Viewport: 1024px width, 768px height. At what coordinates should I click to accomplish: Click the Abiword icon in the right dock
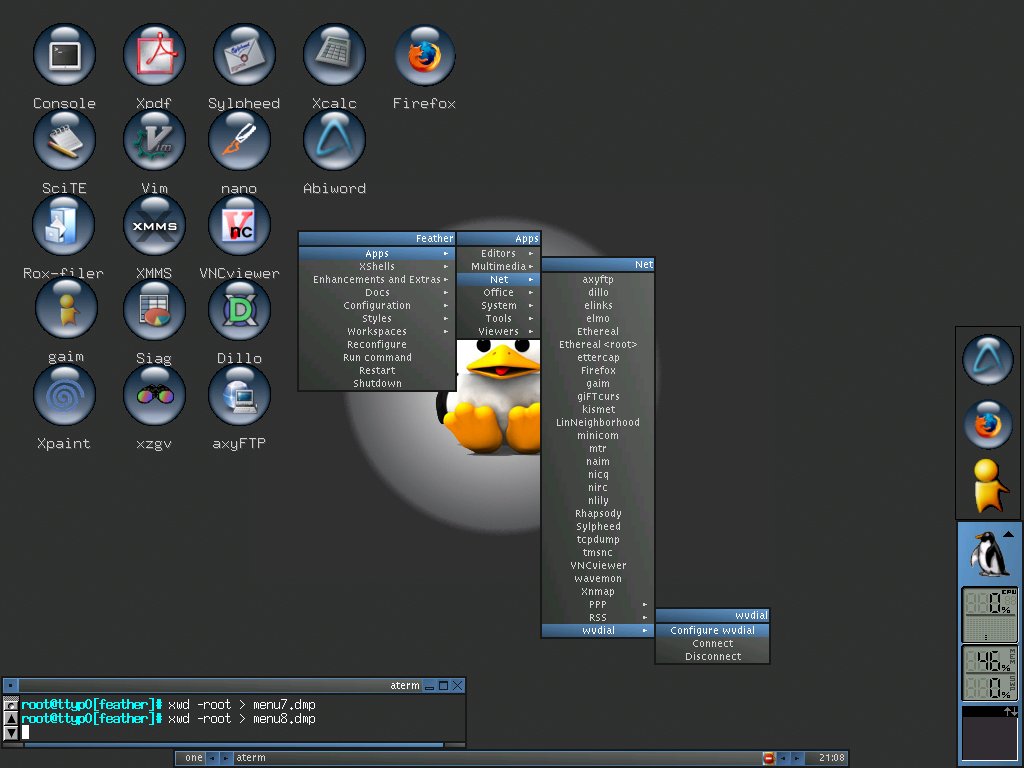click(988, 359)
